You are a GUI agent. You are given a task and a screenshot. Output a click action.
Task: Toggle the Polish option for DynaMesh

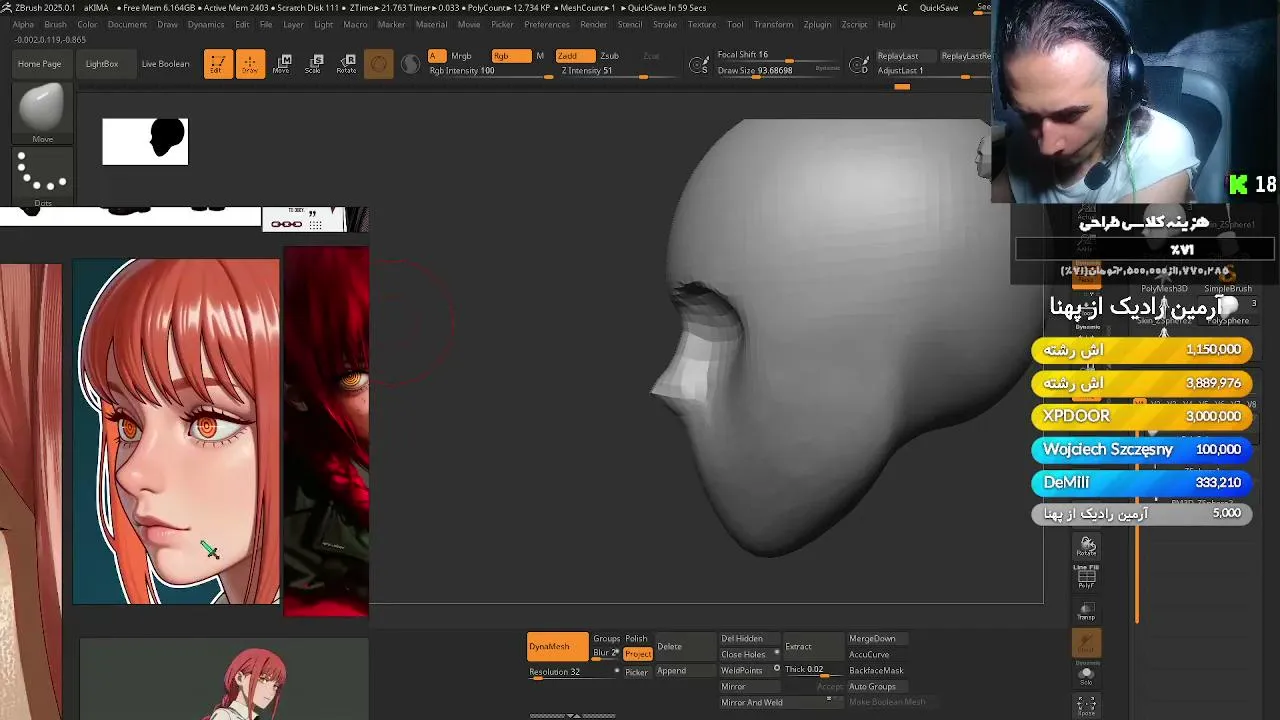click(x=636, y=639)
